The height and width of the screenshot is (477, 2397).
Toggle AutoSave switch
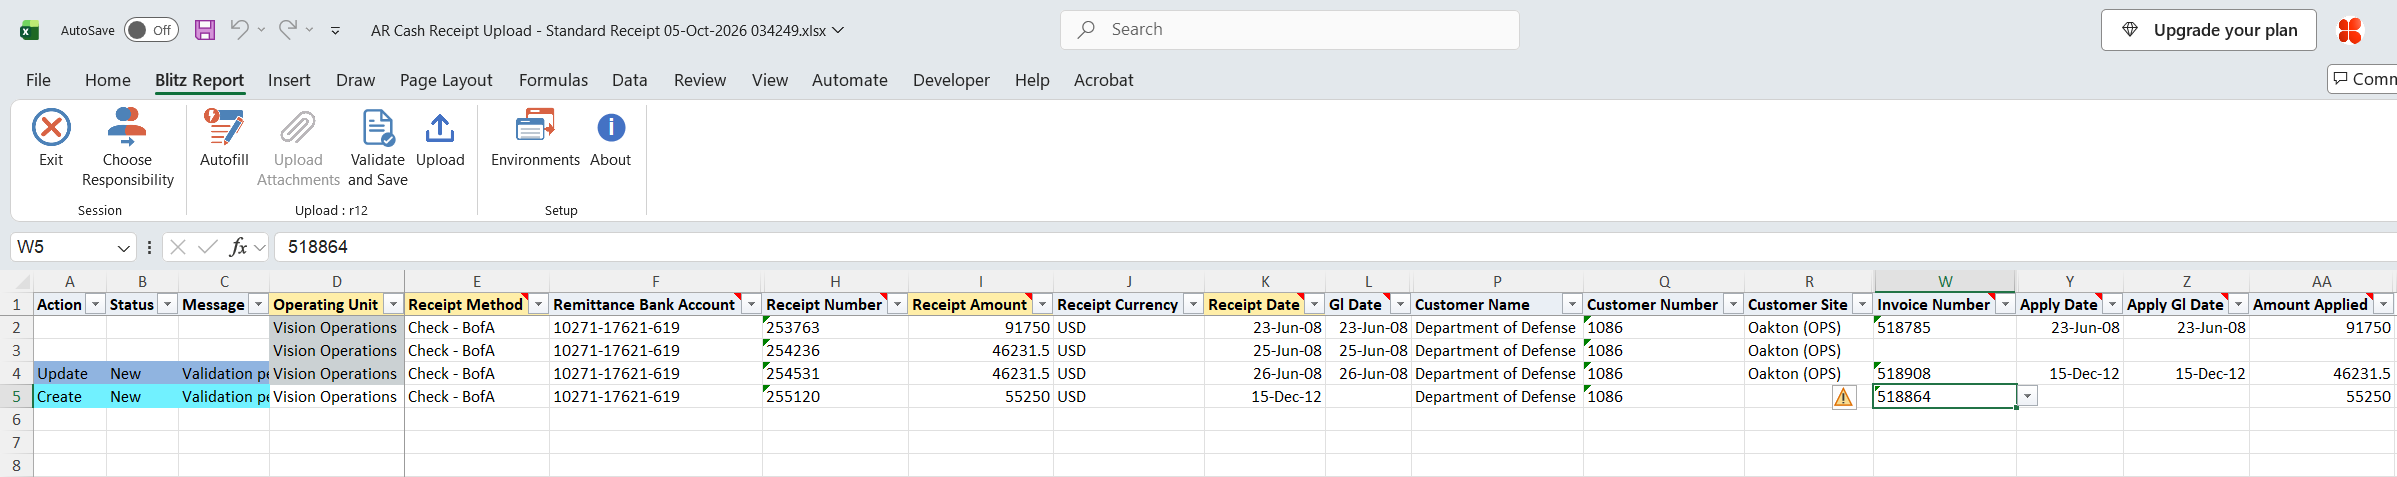151,30
